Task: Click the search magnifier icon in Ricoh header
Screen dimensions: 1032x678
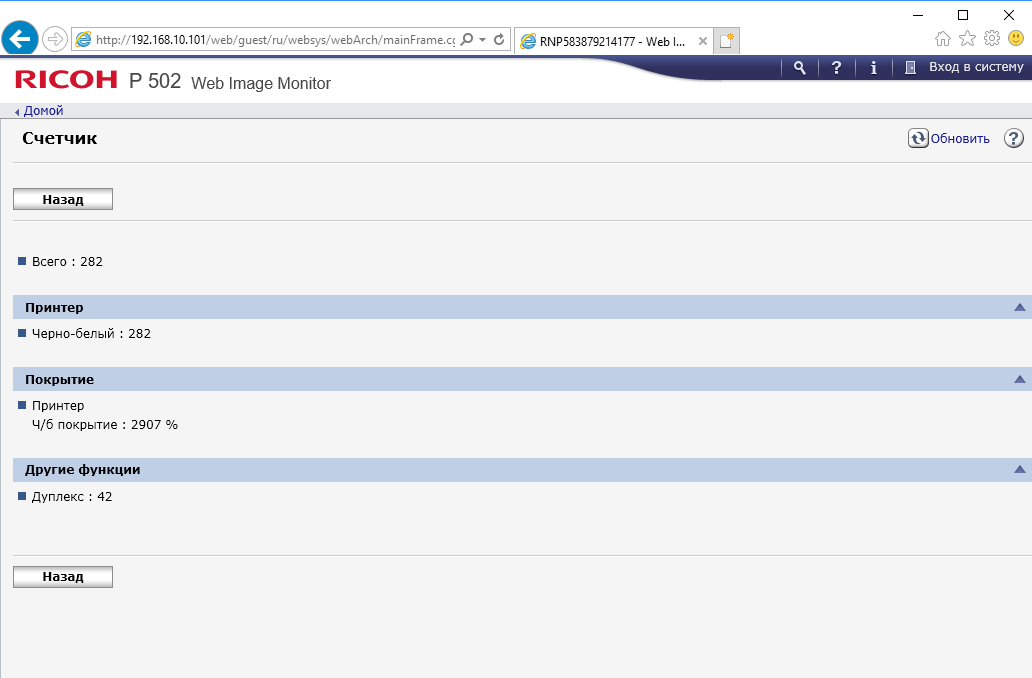Action: [799, 67]
